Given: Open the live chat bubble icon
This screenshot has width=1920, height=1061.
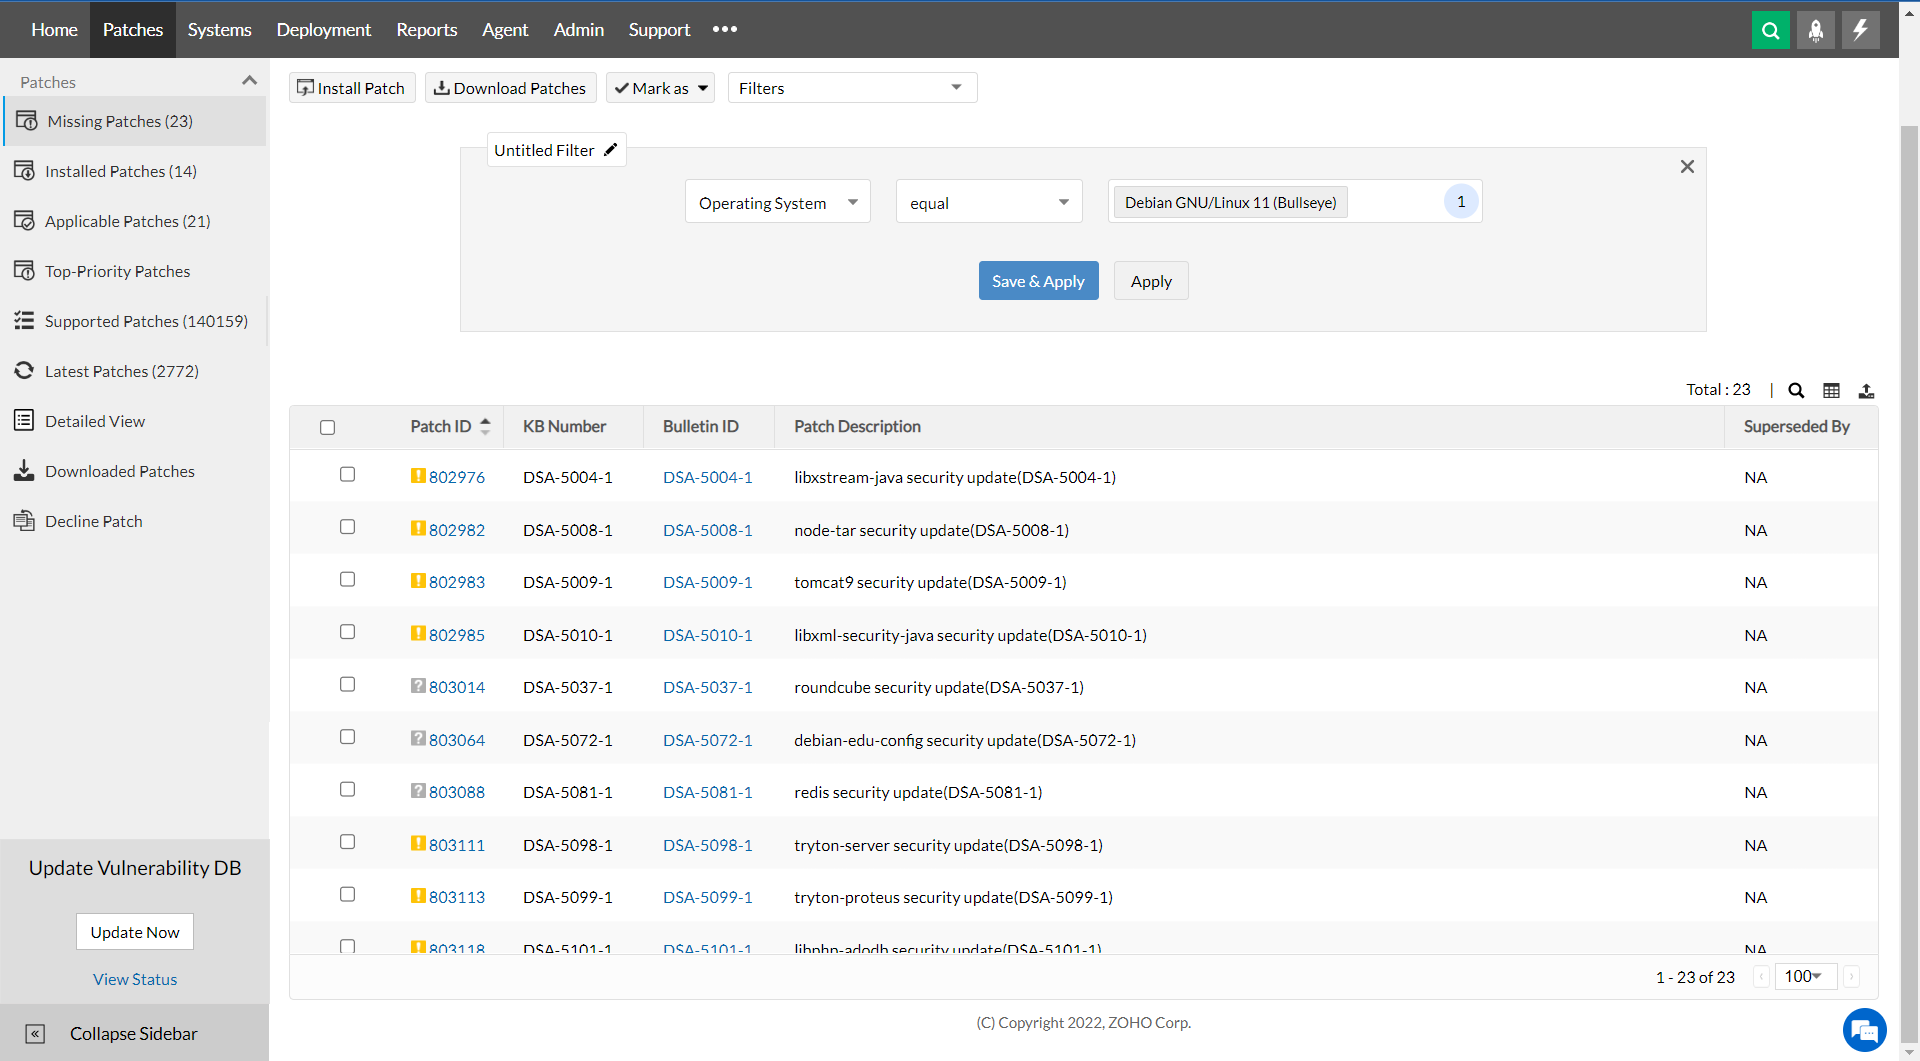Looking at the screenshot, I should [1864, 1029].
